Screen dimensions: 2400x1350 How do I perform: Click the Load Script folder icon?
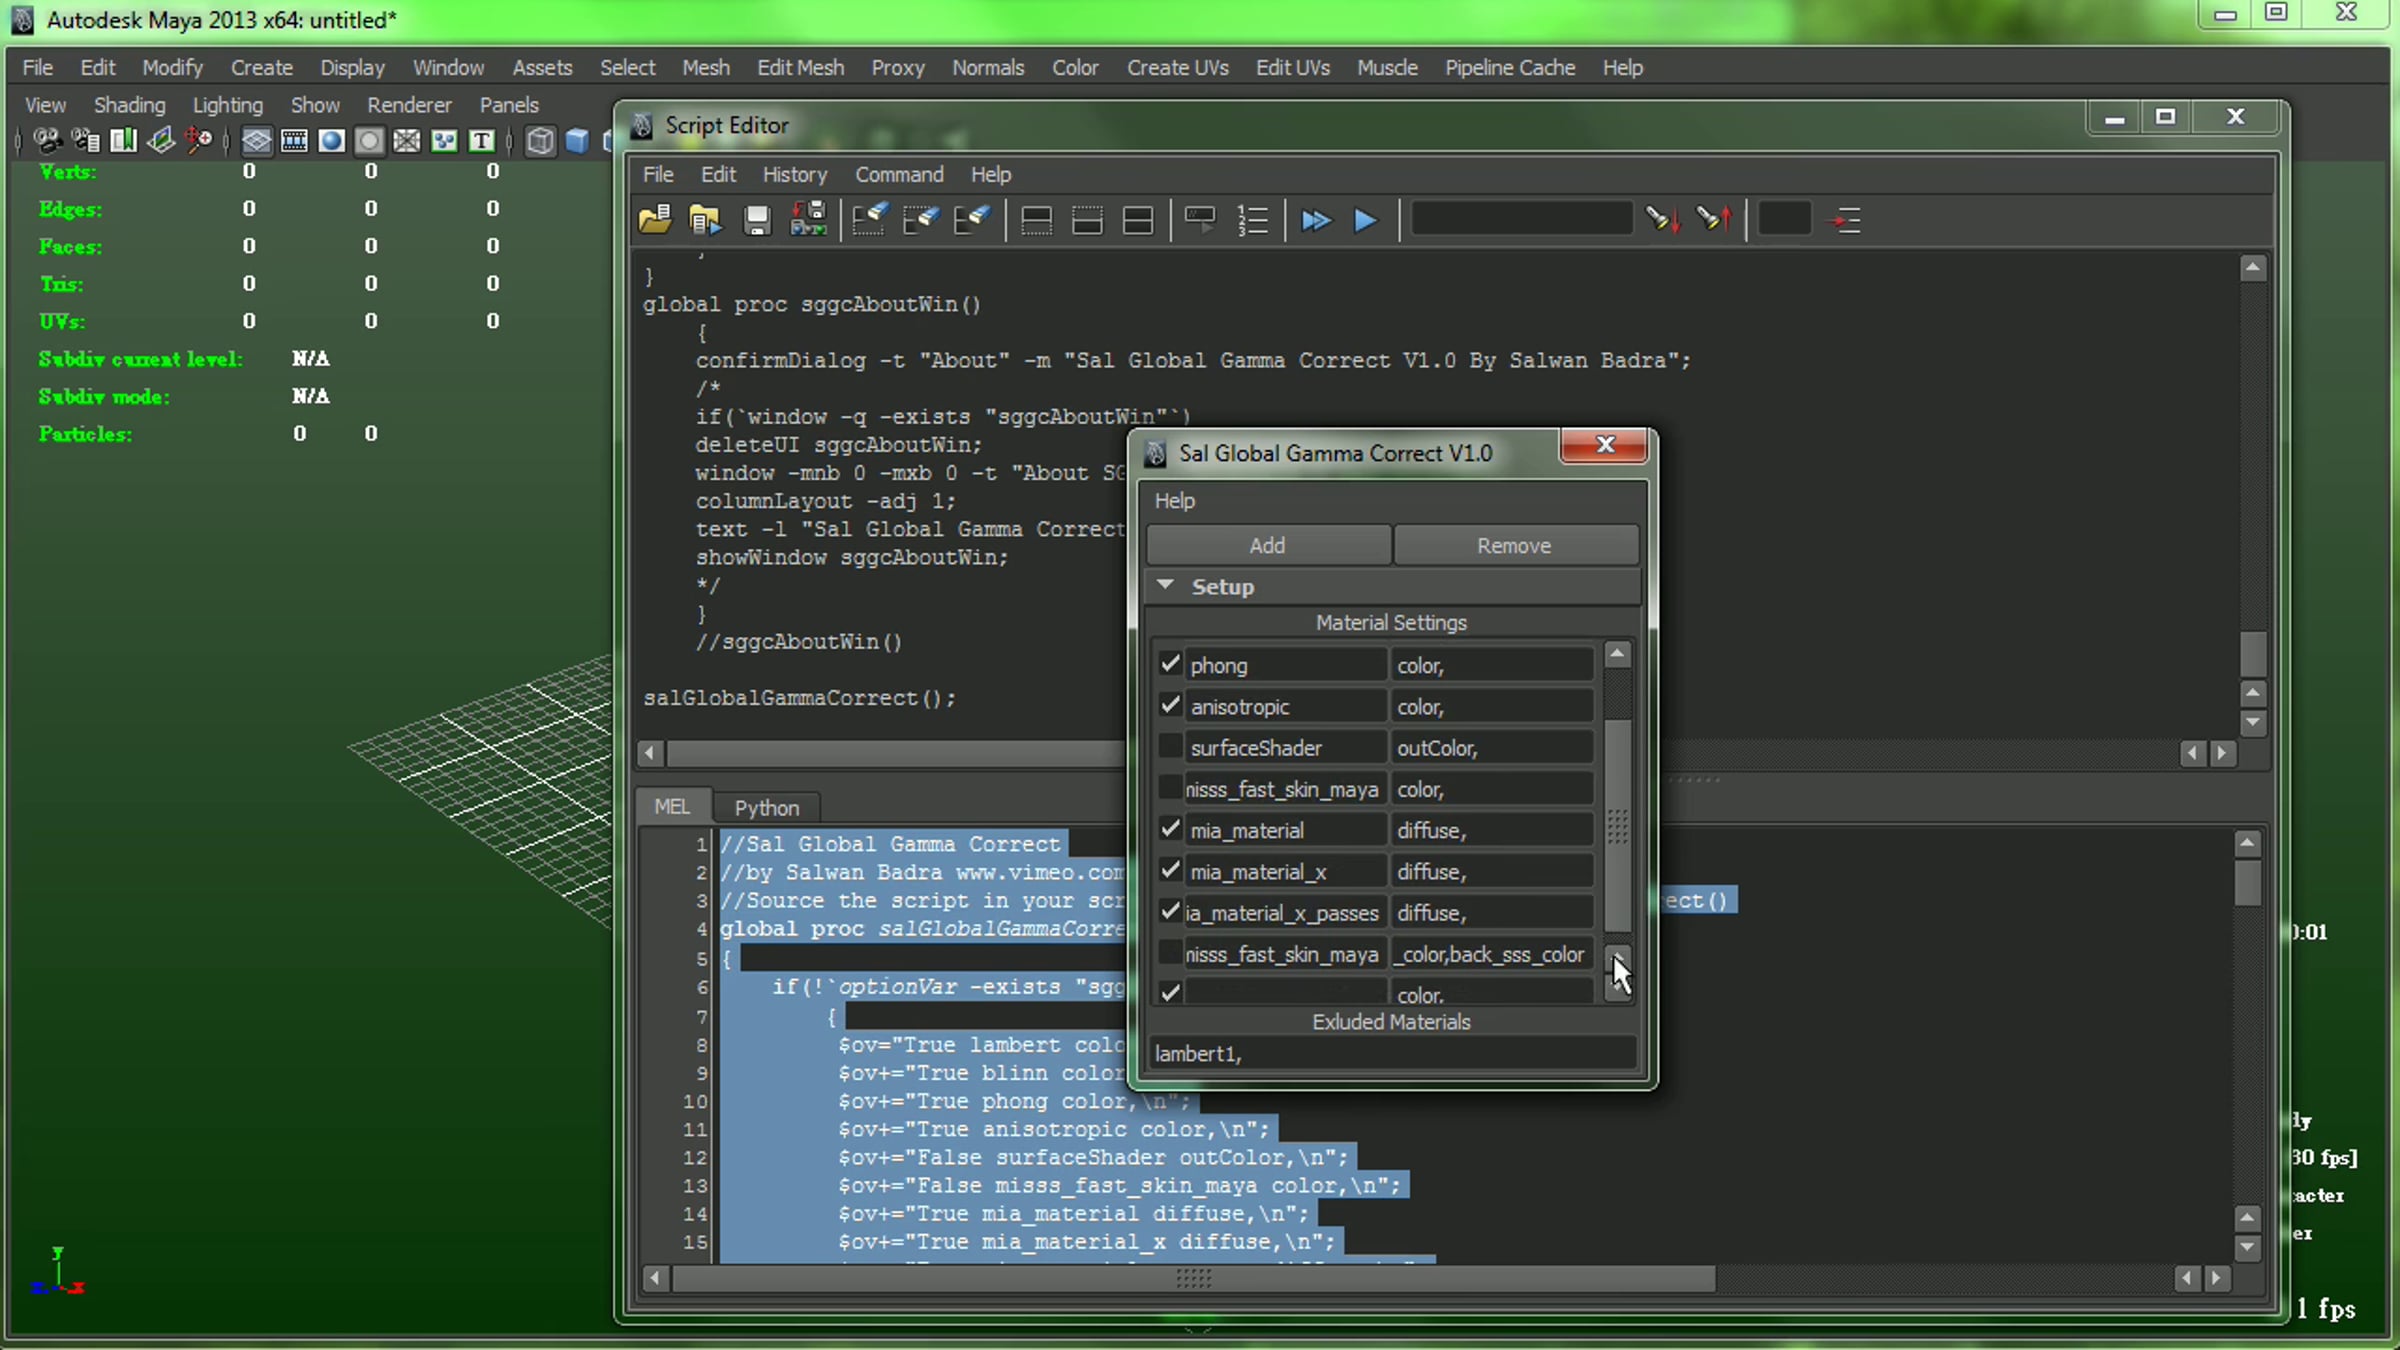(655, 220)
